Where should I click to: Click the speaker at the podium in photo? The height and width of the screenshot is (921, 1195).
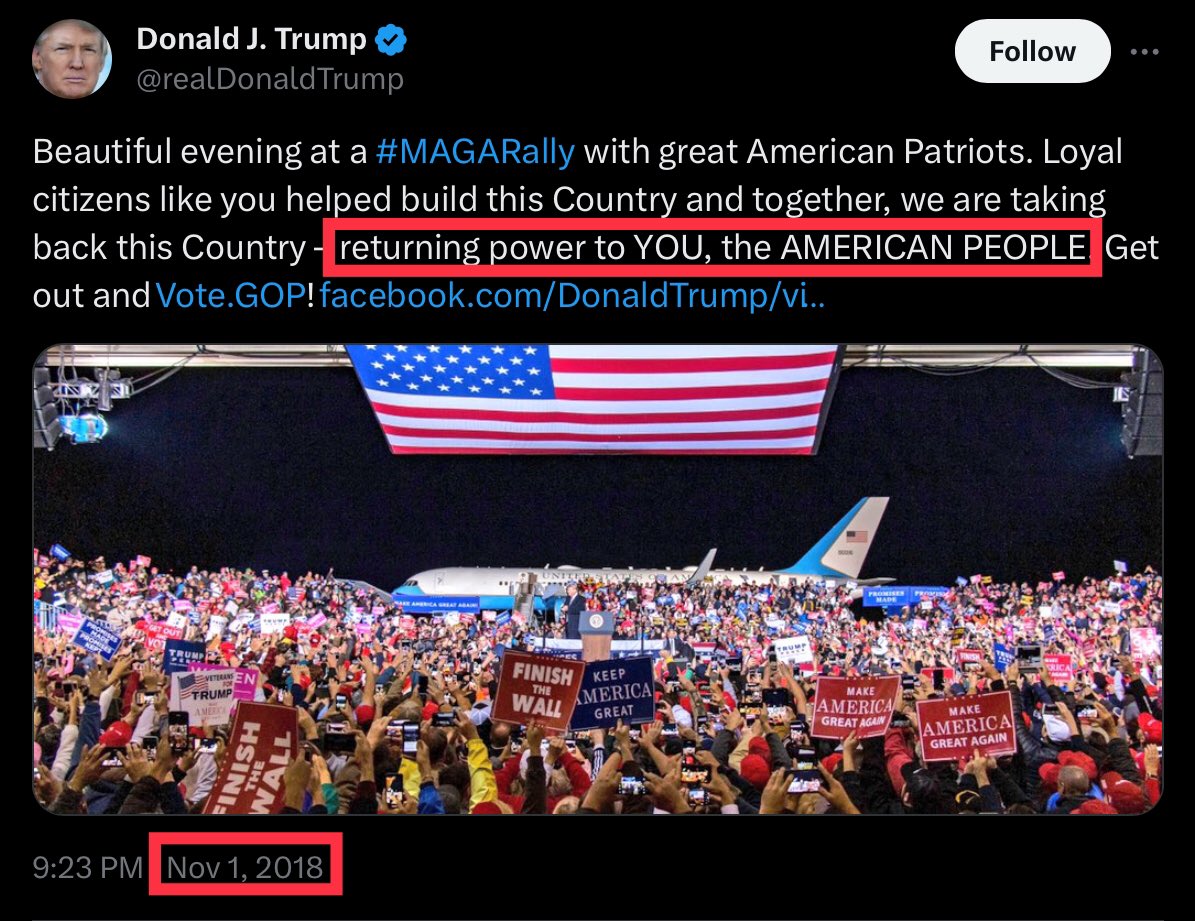click(x=575, y=610)
